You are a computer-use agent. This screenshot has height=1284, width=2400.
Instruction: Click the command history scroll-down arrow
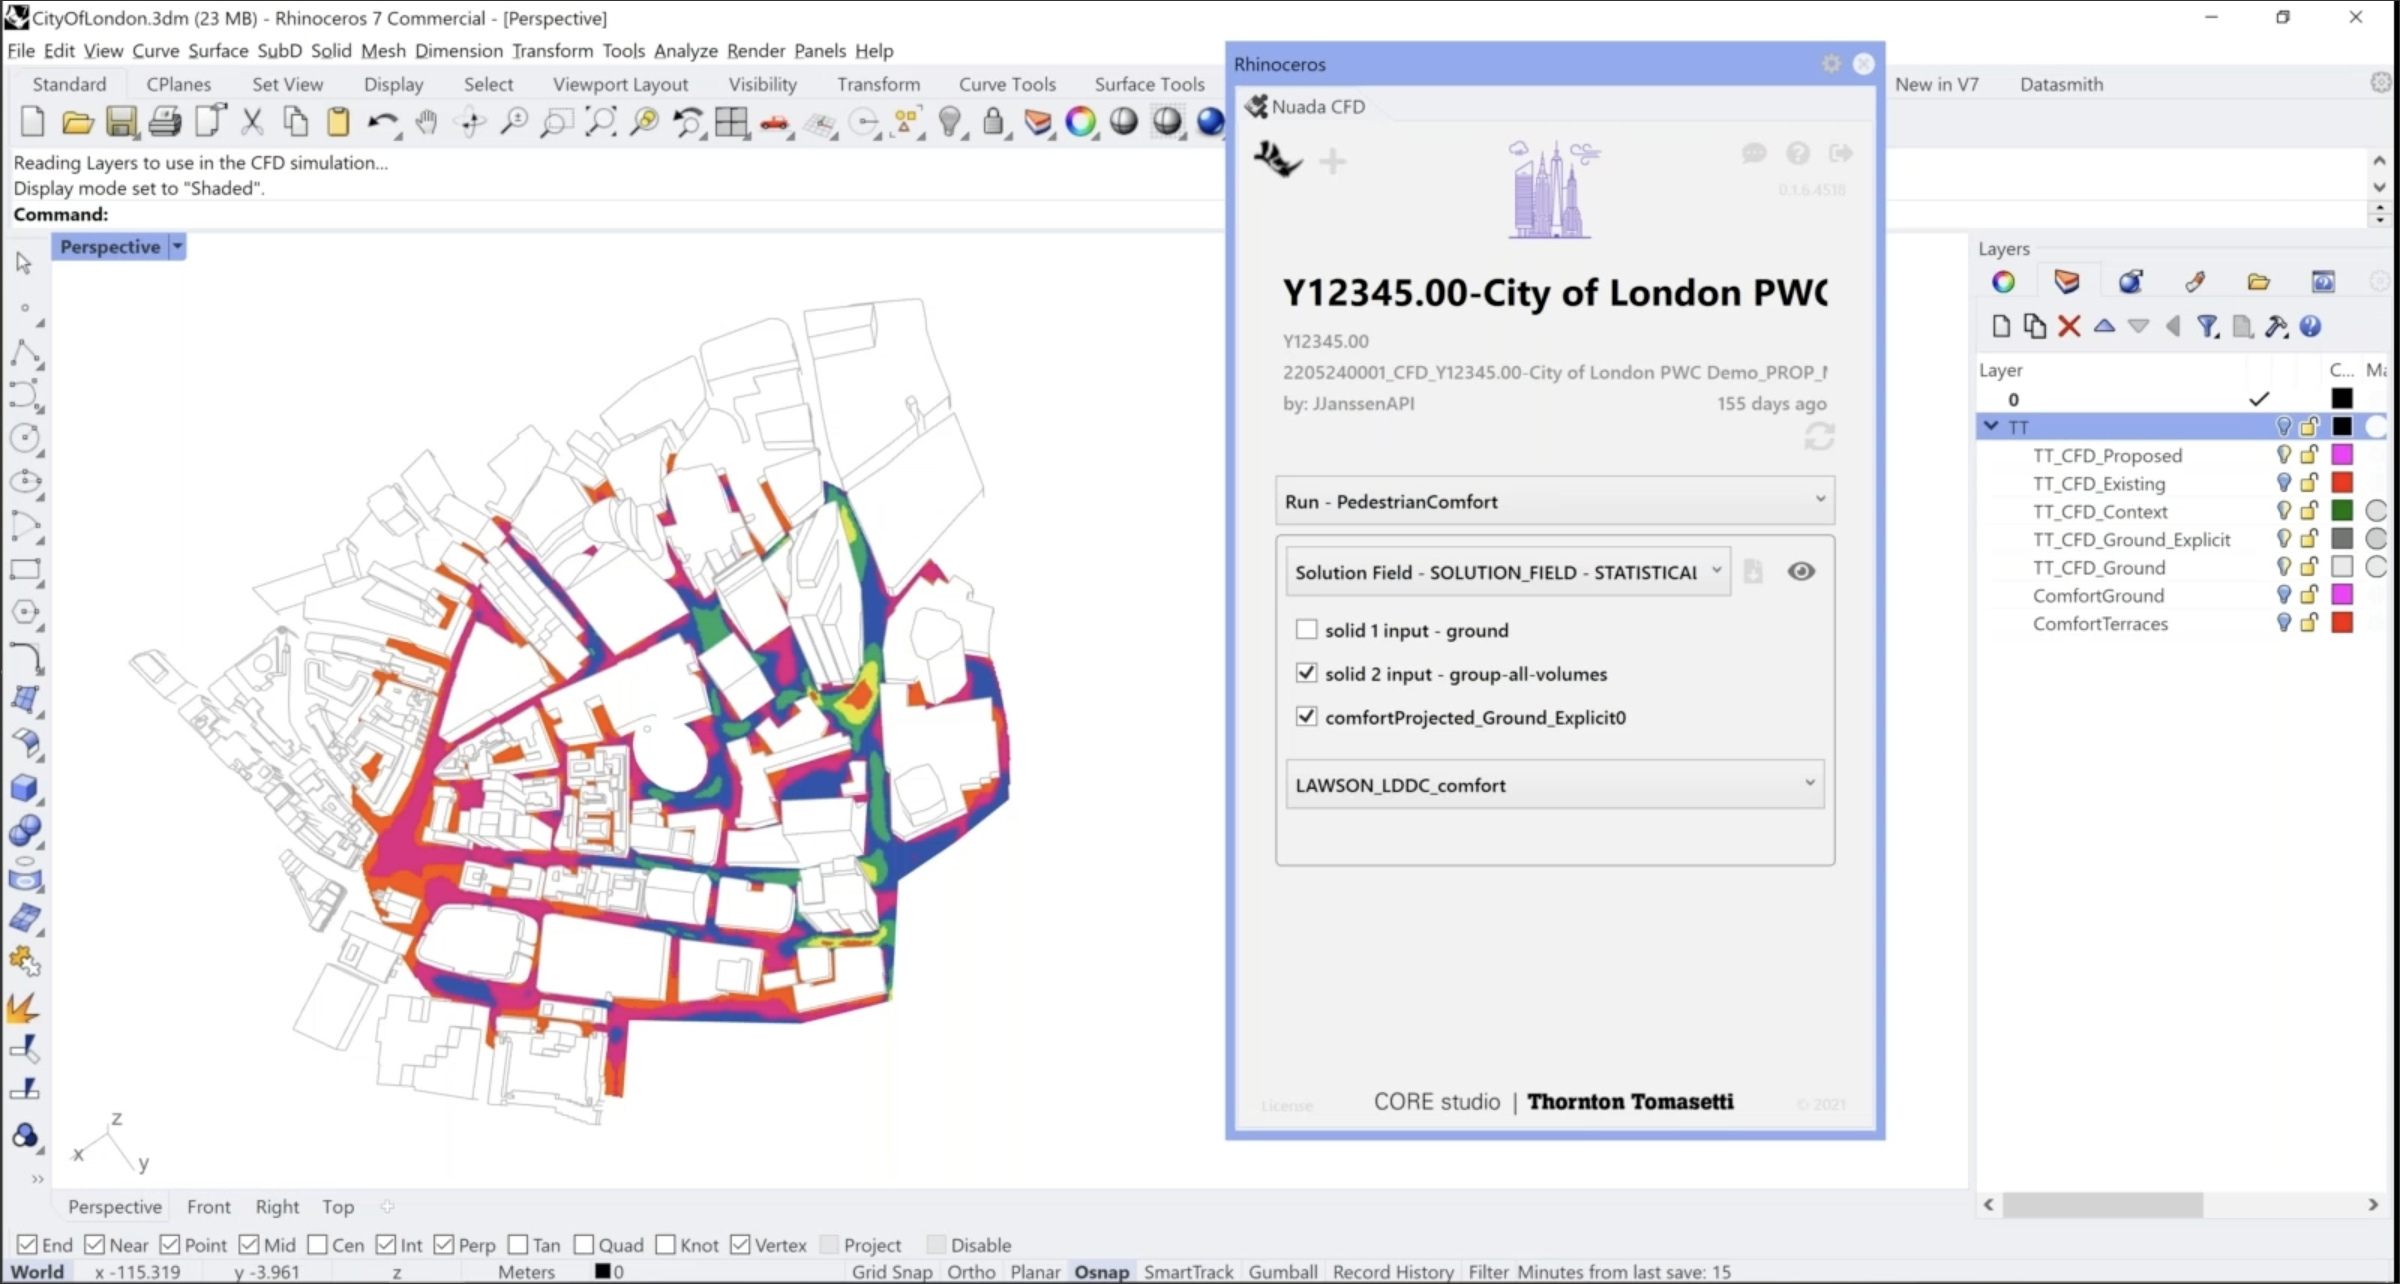click(2380, 187)
